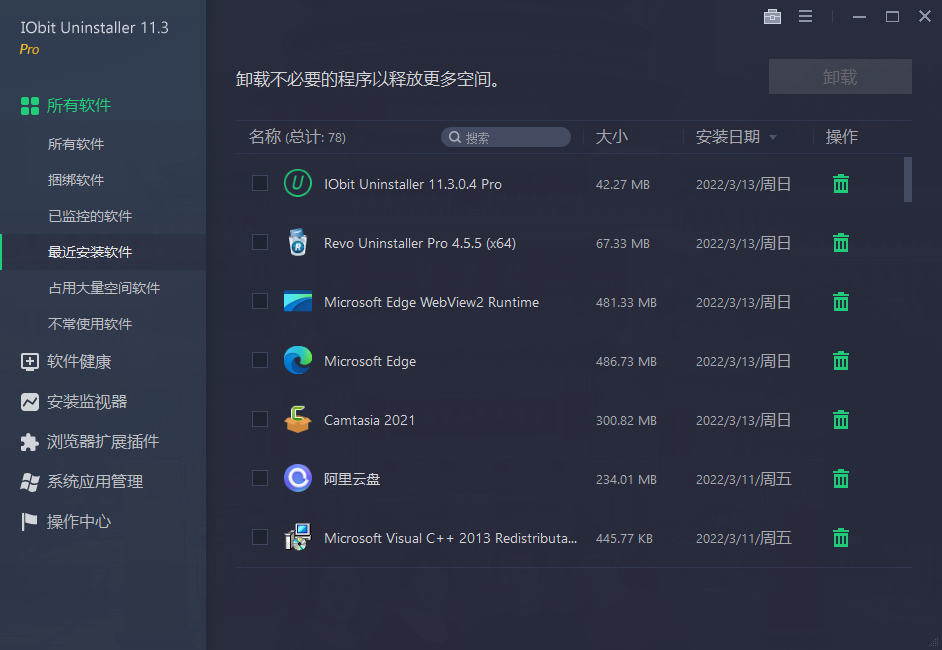Open the 浏览器扩展插件 section label
The image size is (942, 650).
point(103,442)
